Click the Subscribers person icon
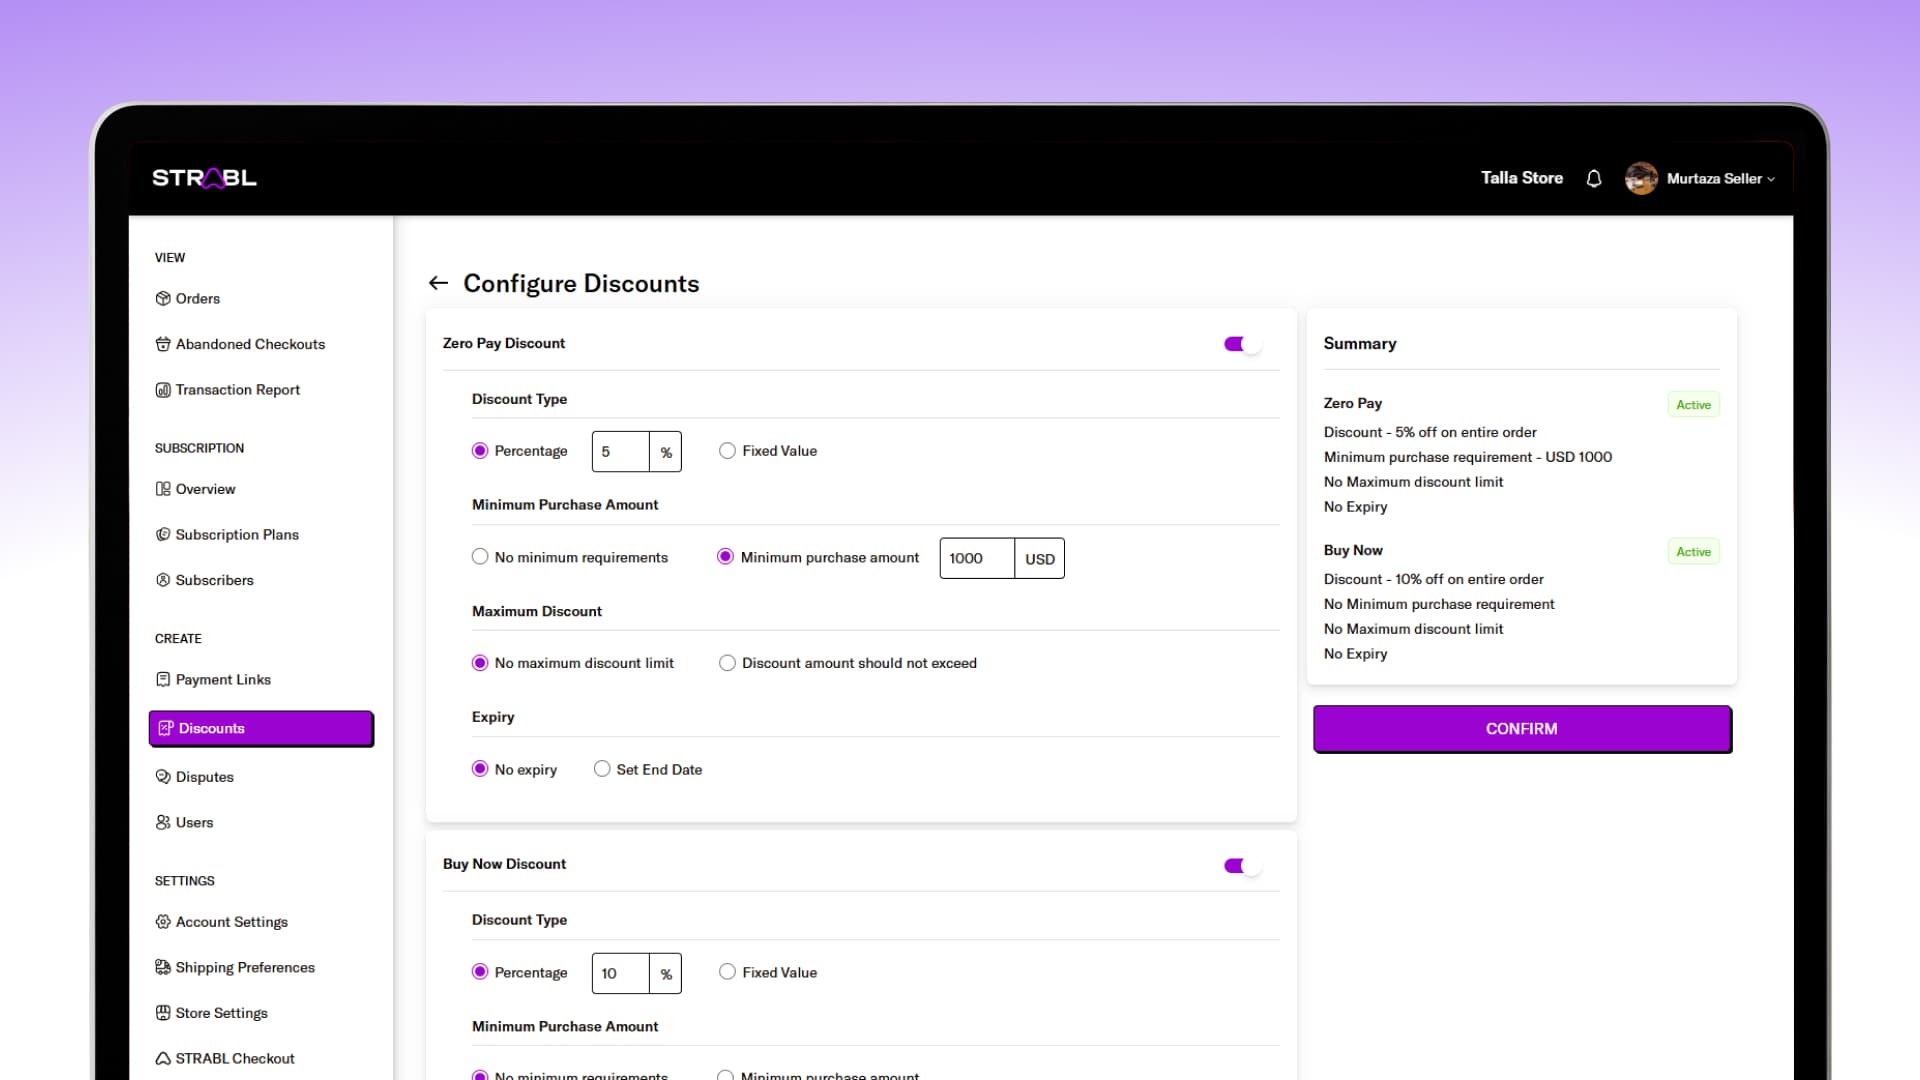1920x1080 pixels. [x=163, y=580]
